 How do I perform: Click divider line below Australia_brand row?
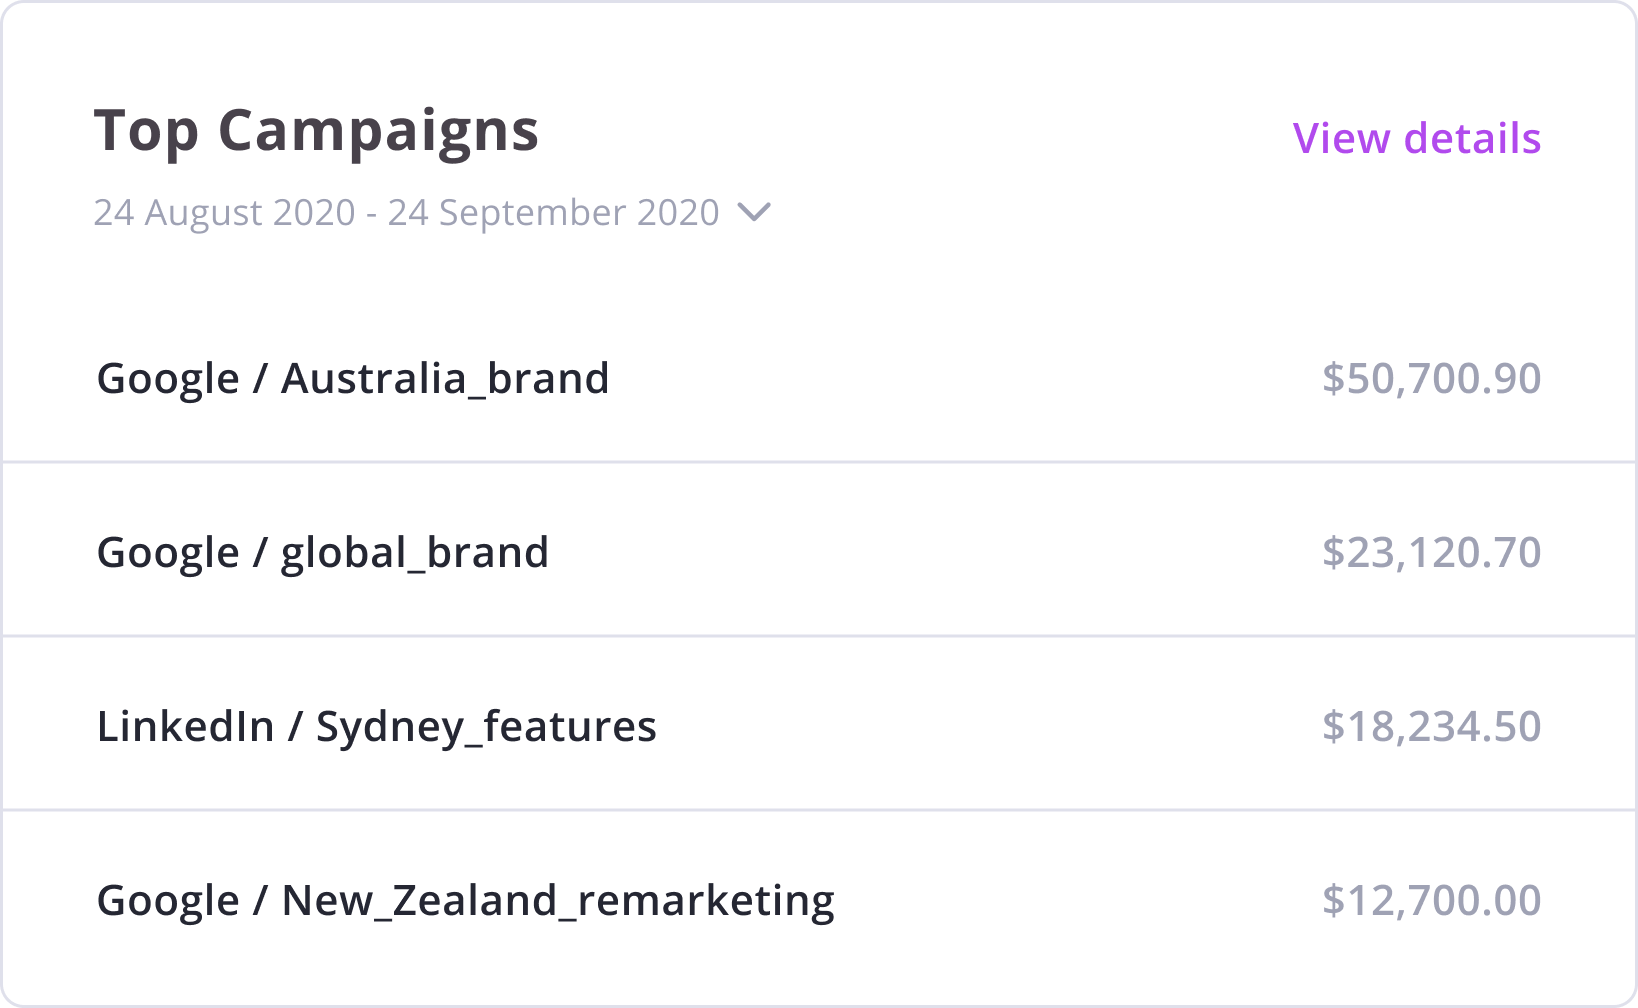(818, 462)
